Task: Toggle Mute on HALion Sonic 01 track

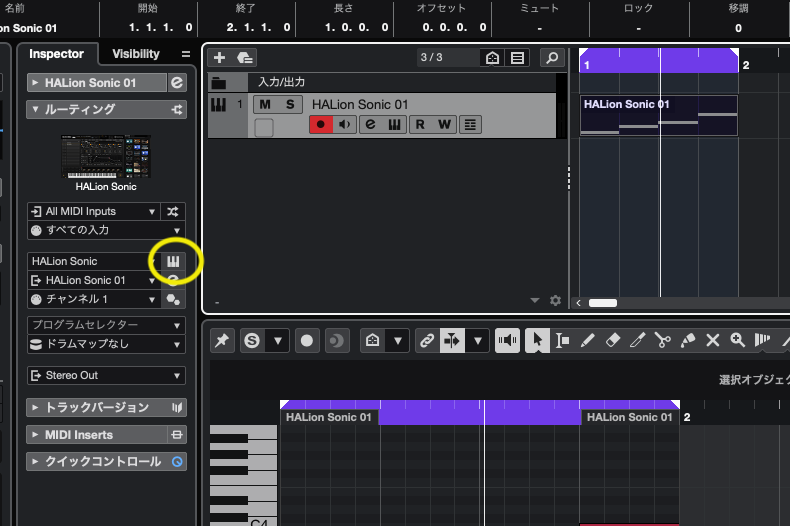Action: click(x=265, y=104)
